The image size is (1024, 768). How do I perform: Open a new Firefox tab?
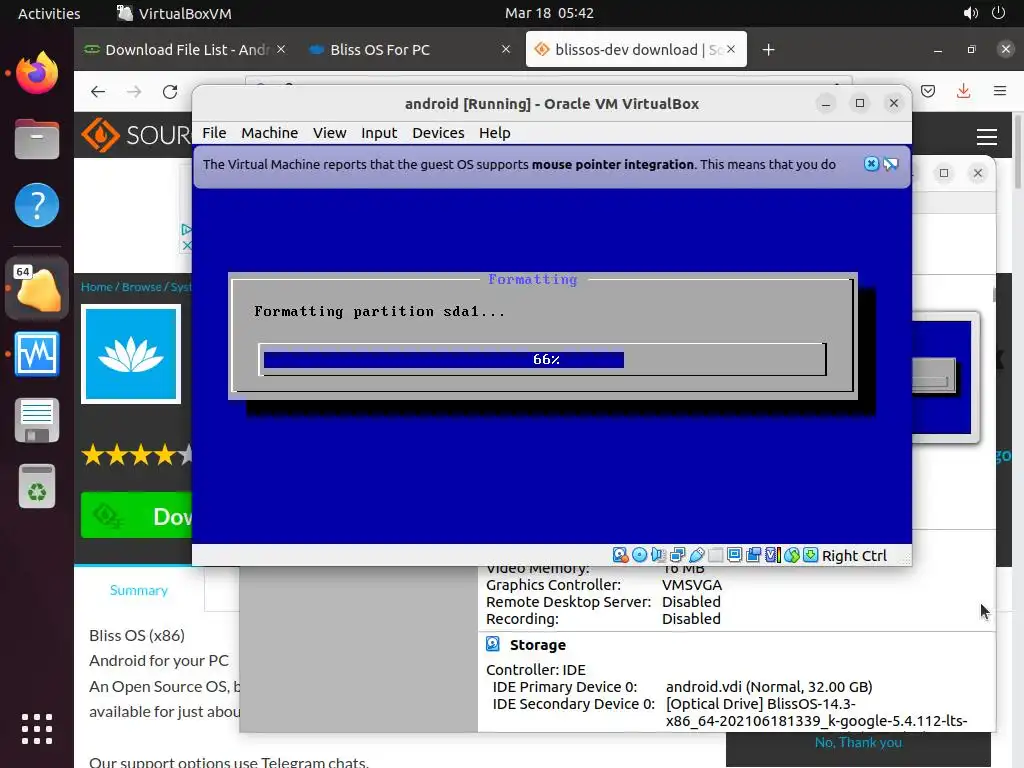pos(769,50)
